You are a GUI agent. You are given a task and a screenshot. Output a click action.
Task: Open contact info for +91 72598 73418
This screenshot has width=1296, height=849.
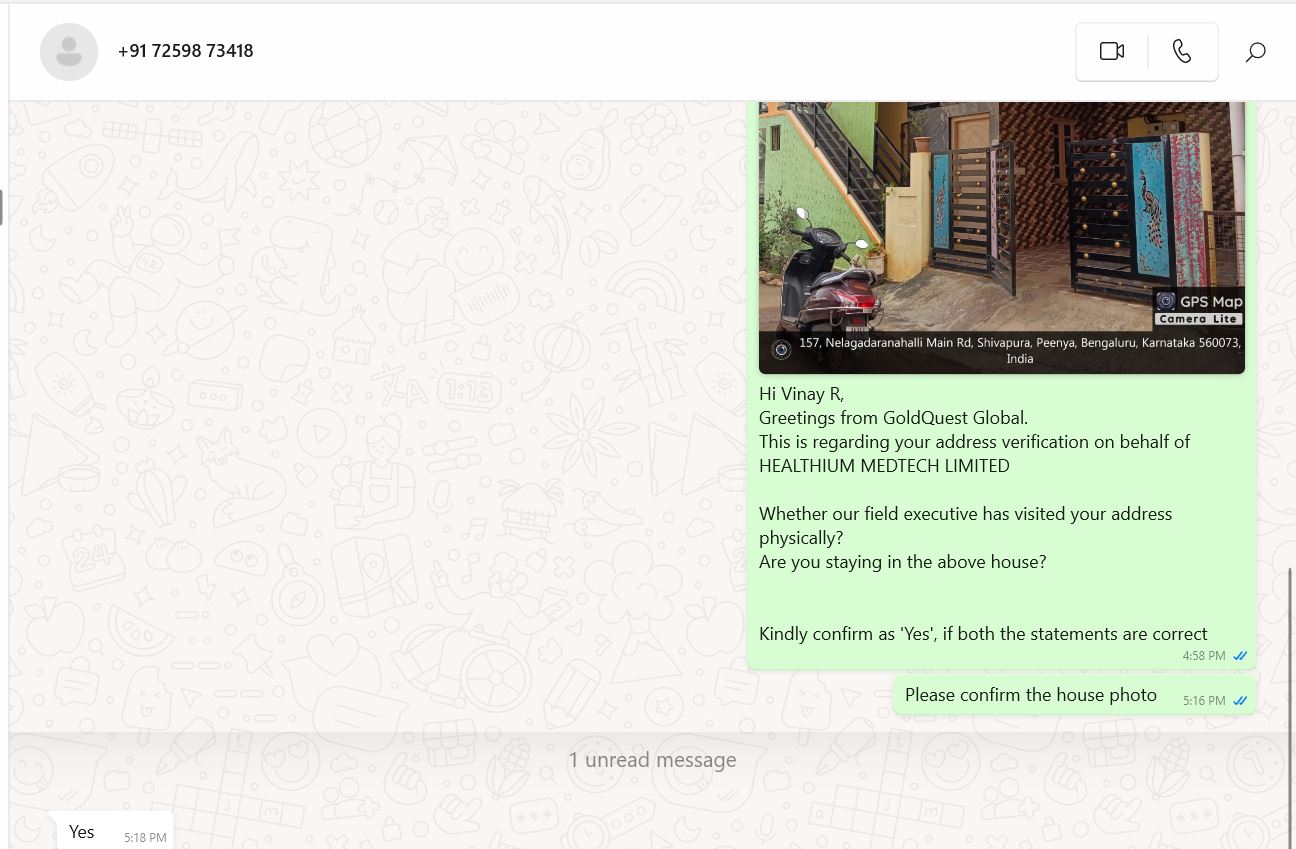point(186,51)
